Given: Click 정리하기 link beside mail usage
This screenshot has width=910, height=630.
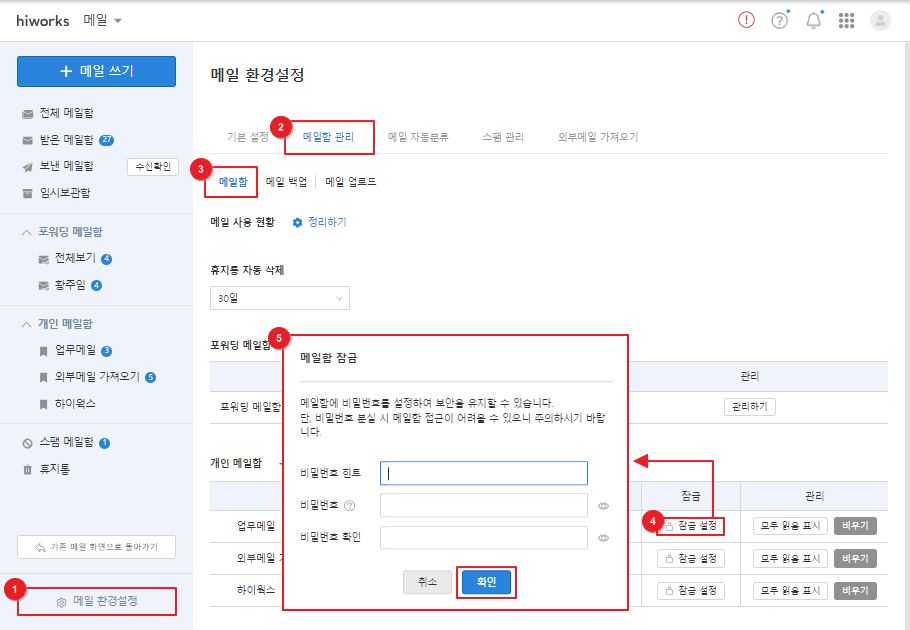Looking at the screenshot, I should click(320, 222).
